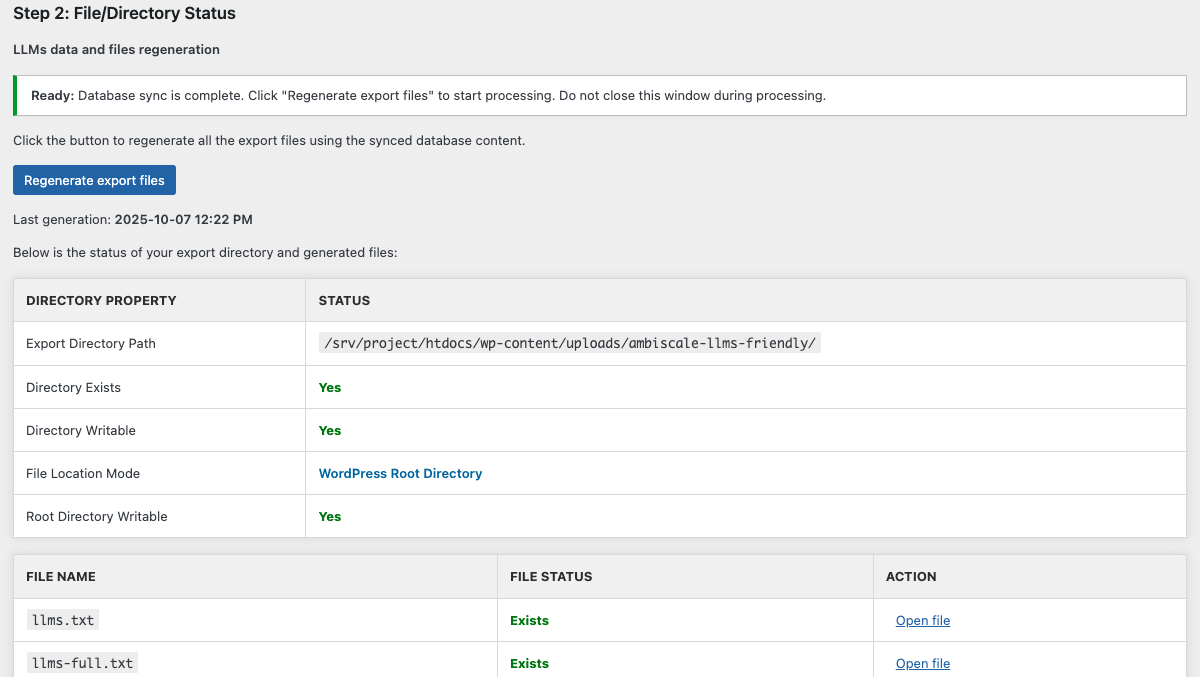The width and height of the screenshot is (1200, 677).
Task: Click the Regenerate export files button
Action: (x=94, y=181)
